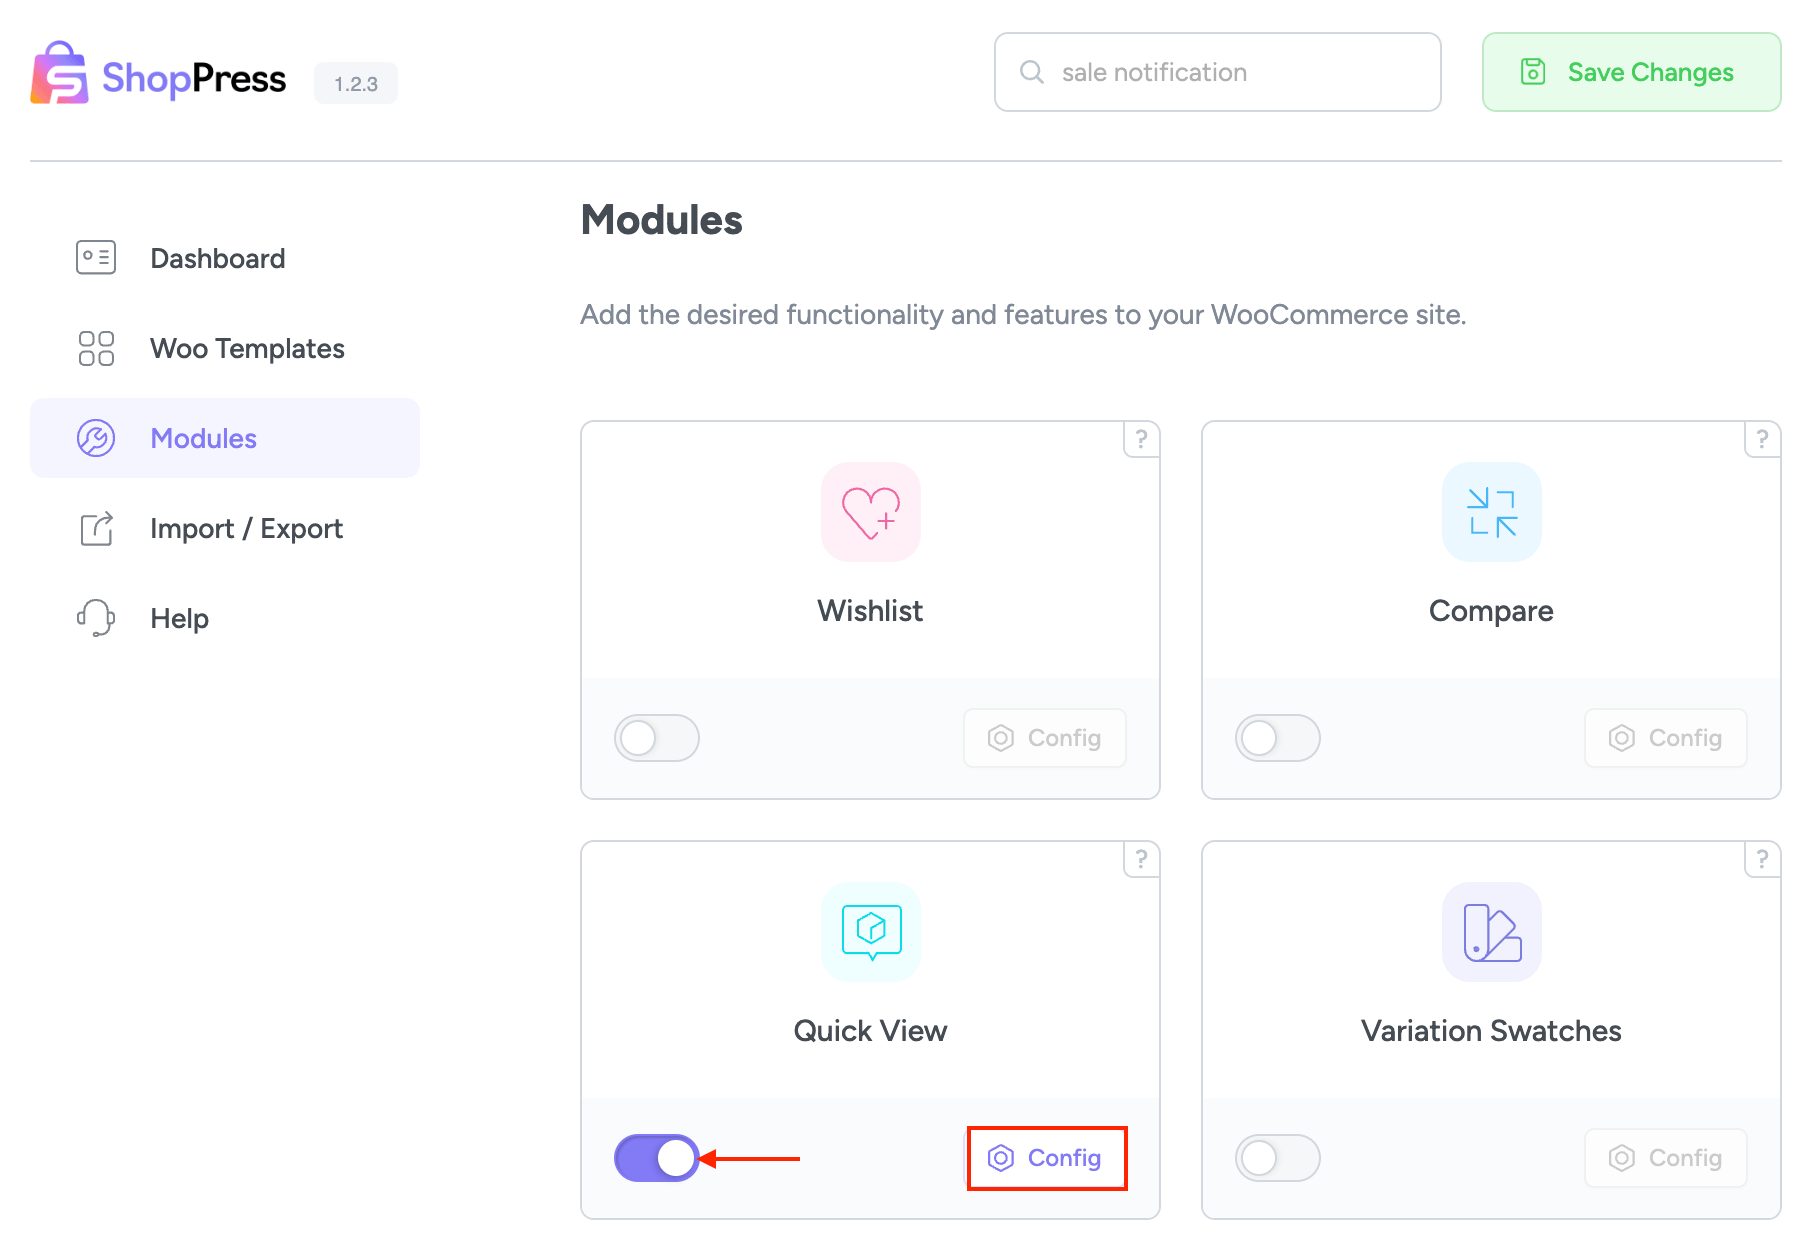The image size is (1818, 1248).
Task: Enable the Variation Swatches toggle
Action: [x=1277, y=1158]
